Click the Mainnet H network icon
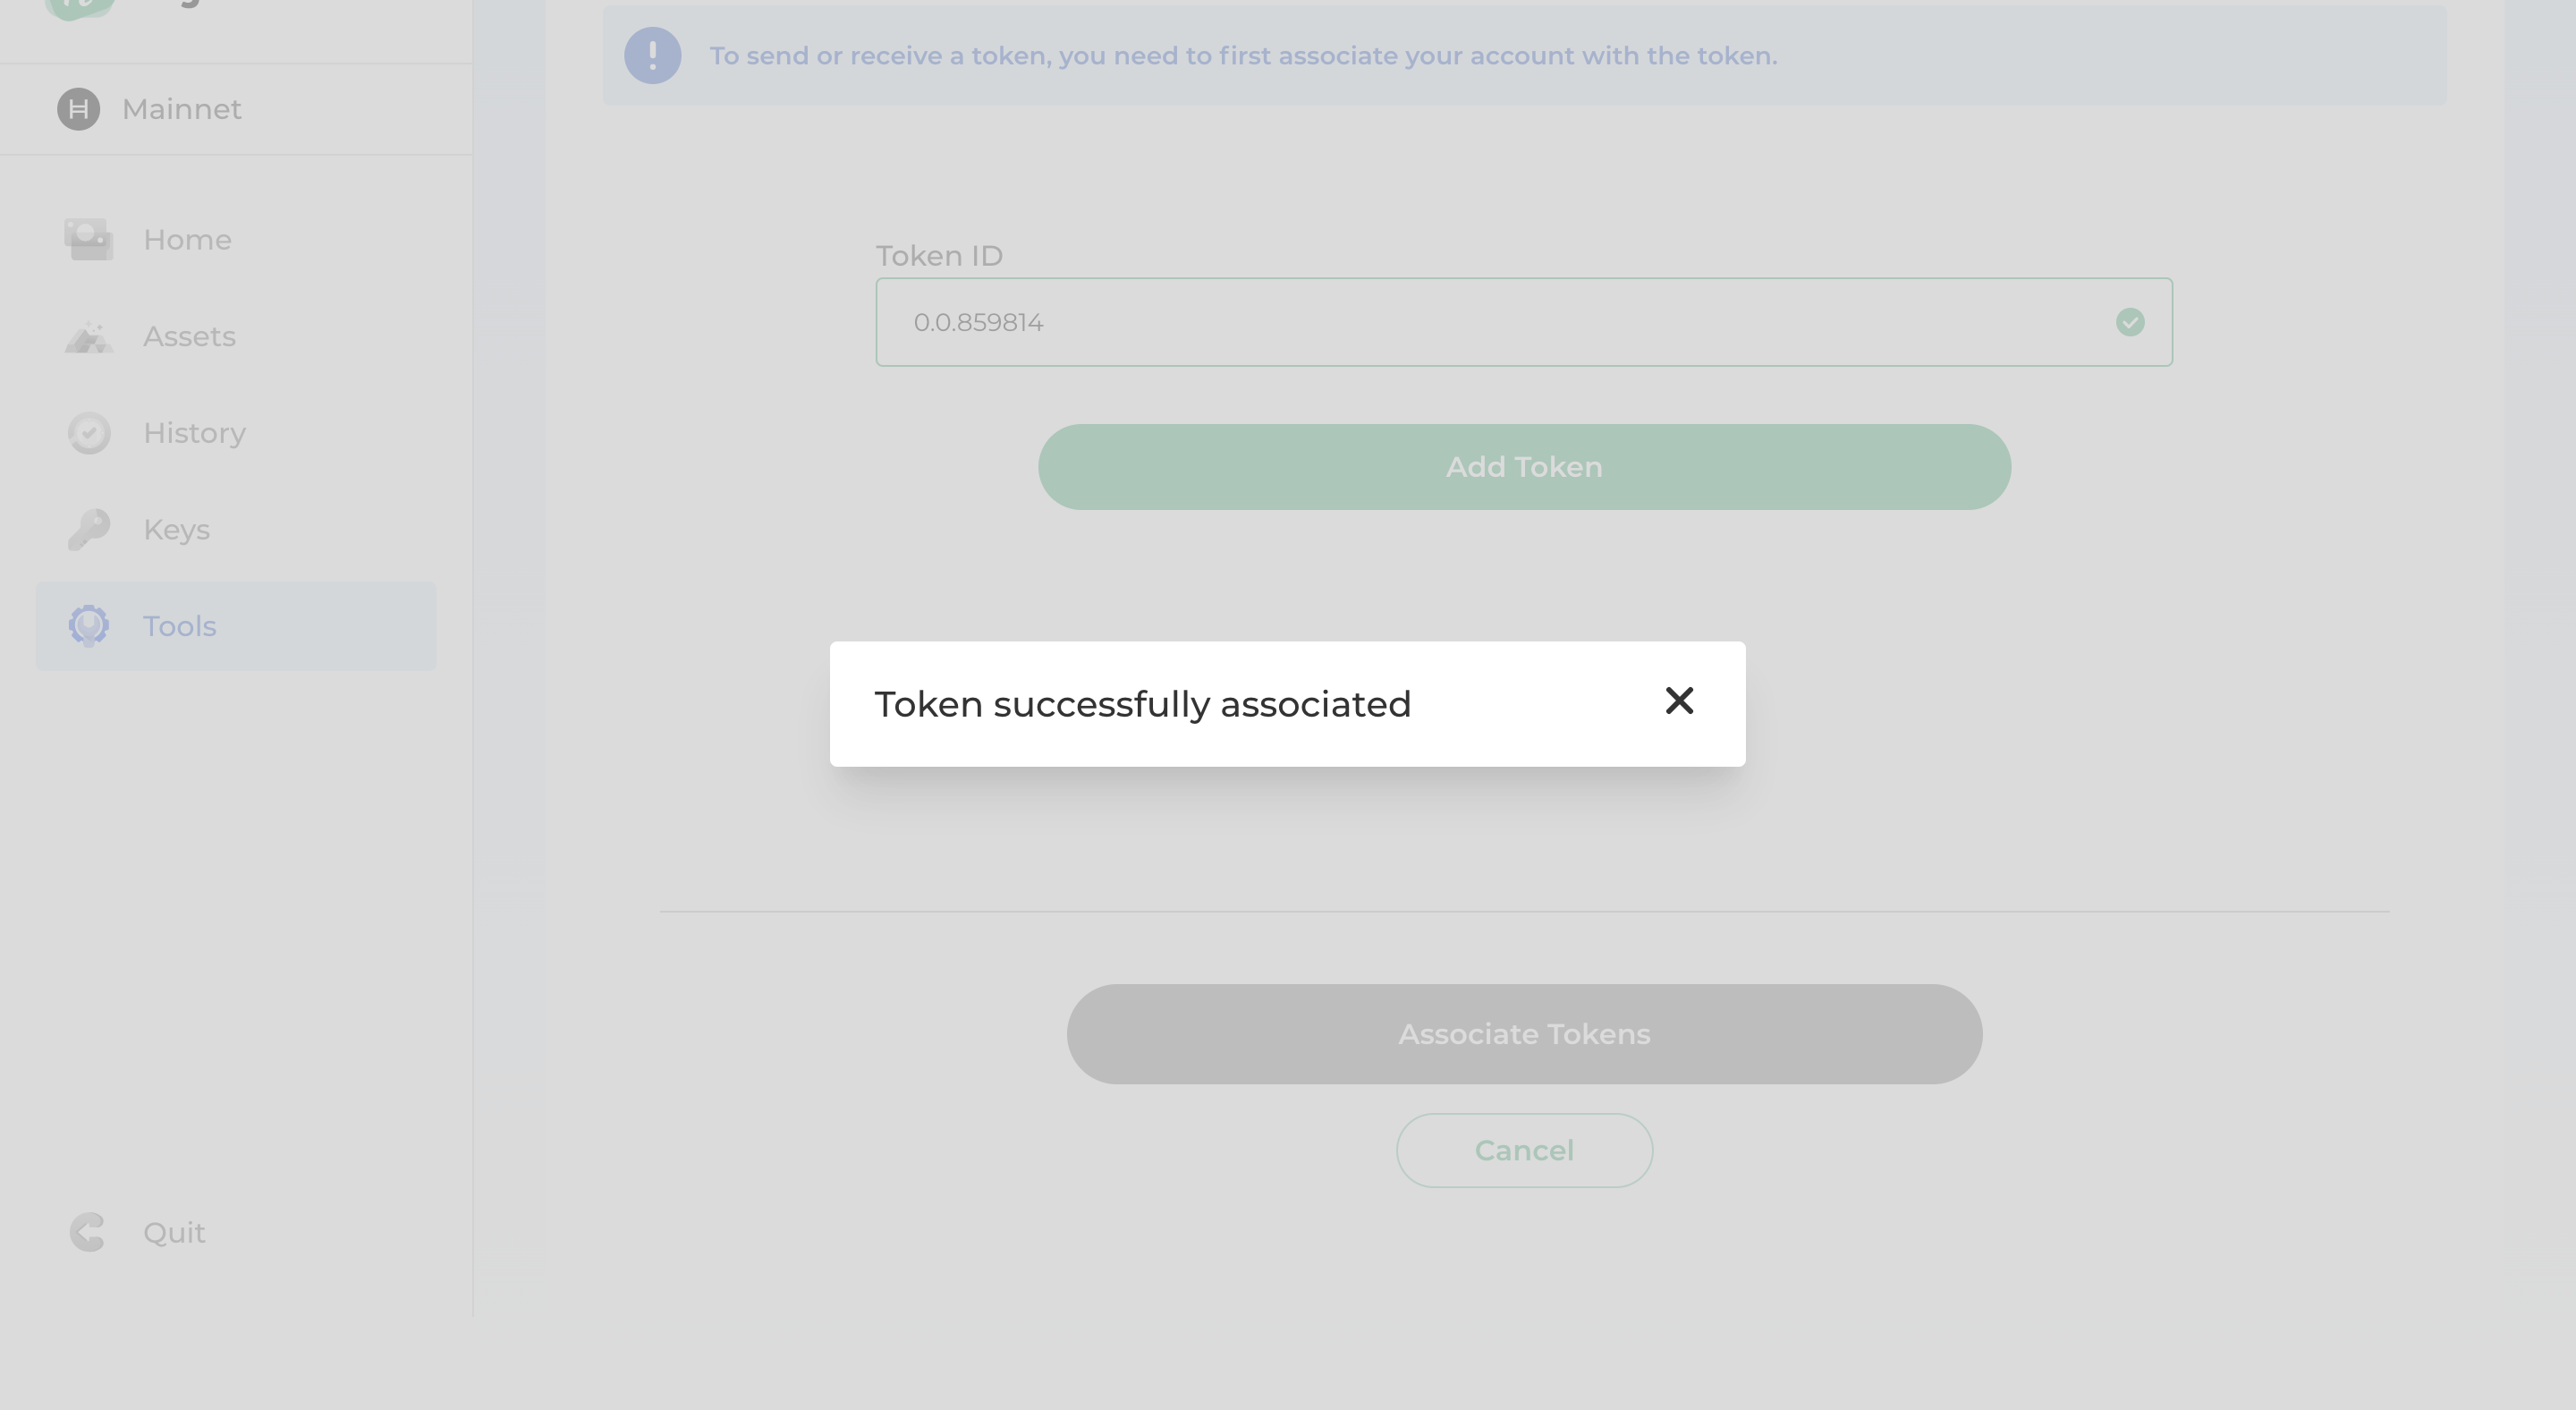The height and width of the screenshot is (1410, 2576). click(78, 109)
